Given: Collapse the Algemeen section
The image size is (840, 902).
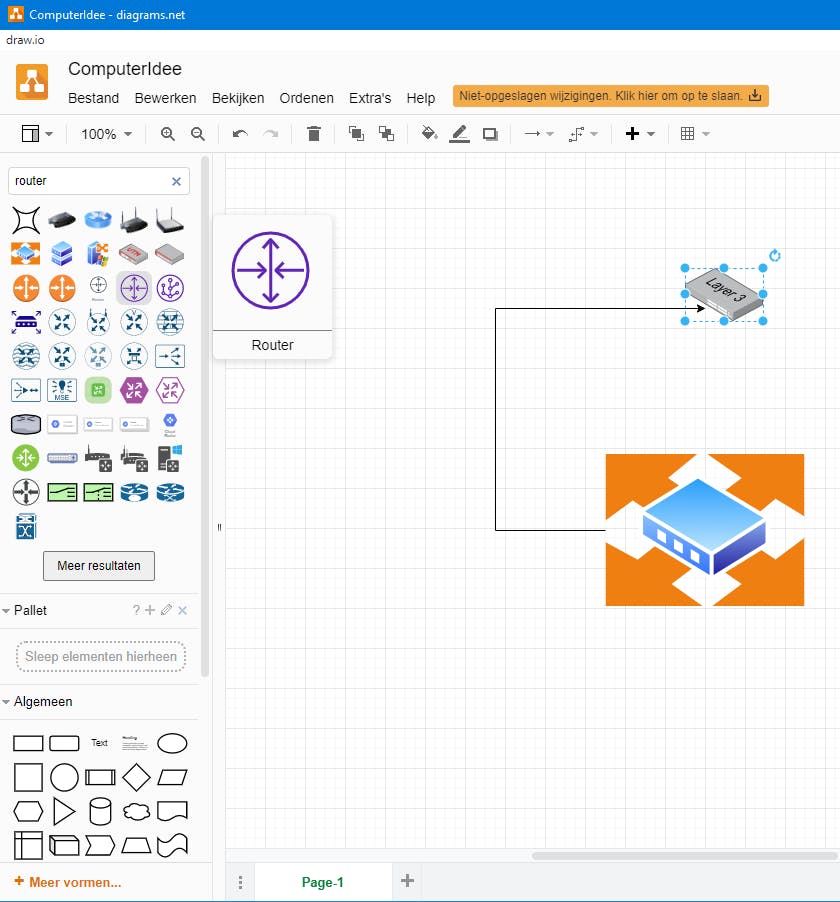Looking at the screenshot, I should point(6,702).
